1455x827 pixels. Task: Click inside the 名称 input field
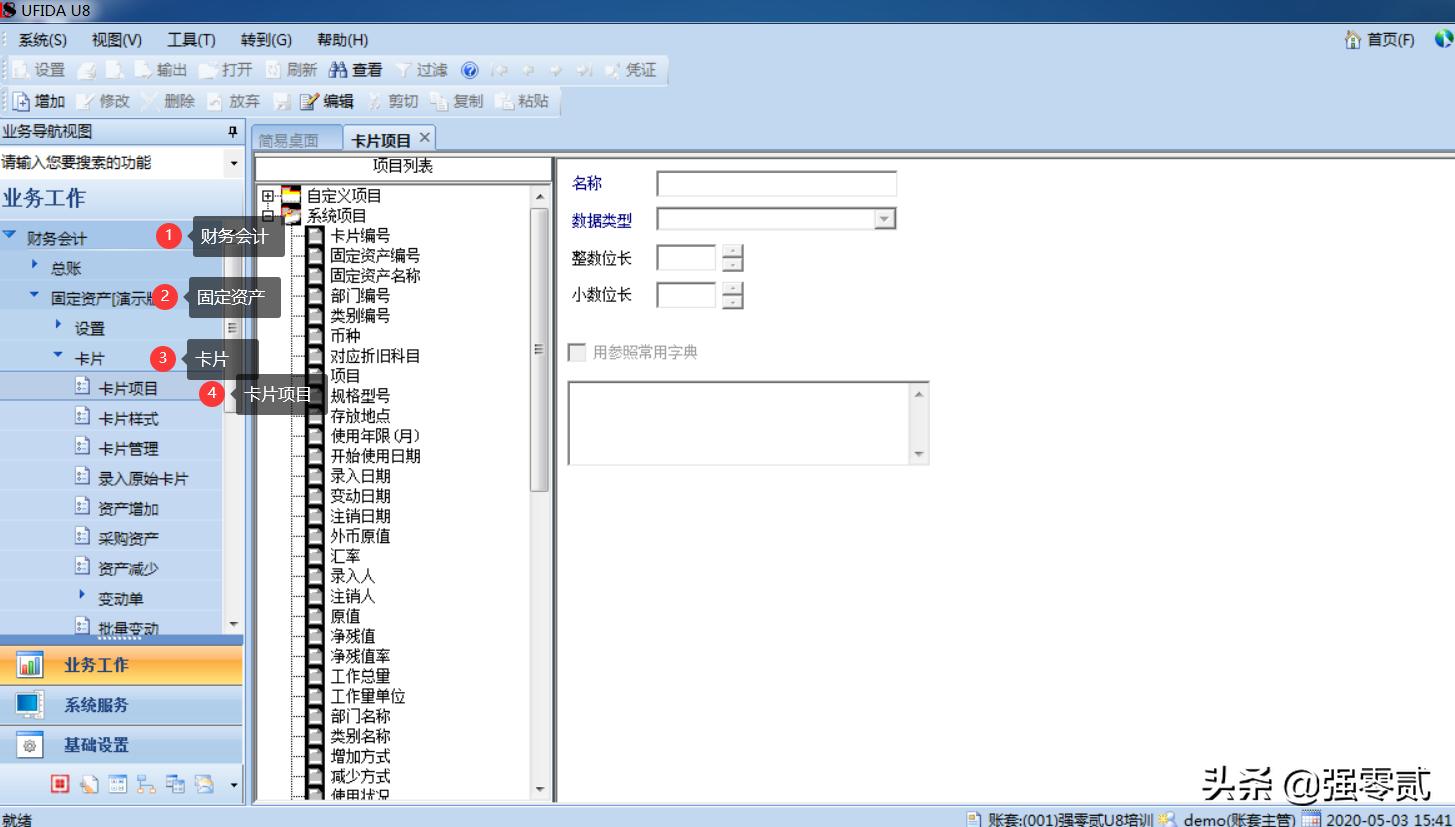(x=776, y=183)
